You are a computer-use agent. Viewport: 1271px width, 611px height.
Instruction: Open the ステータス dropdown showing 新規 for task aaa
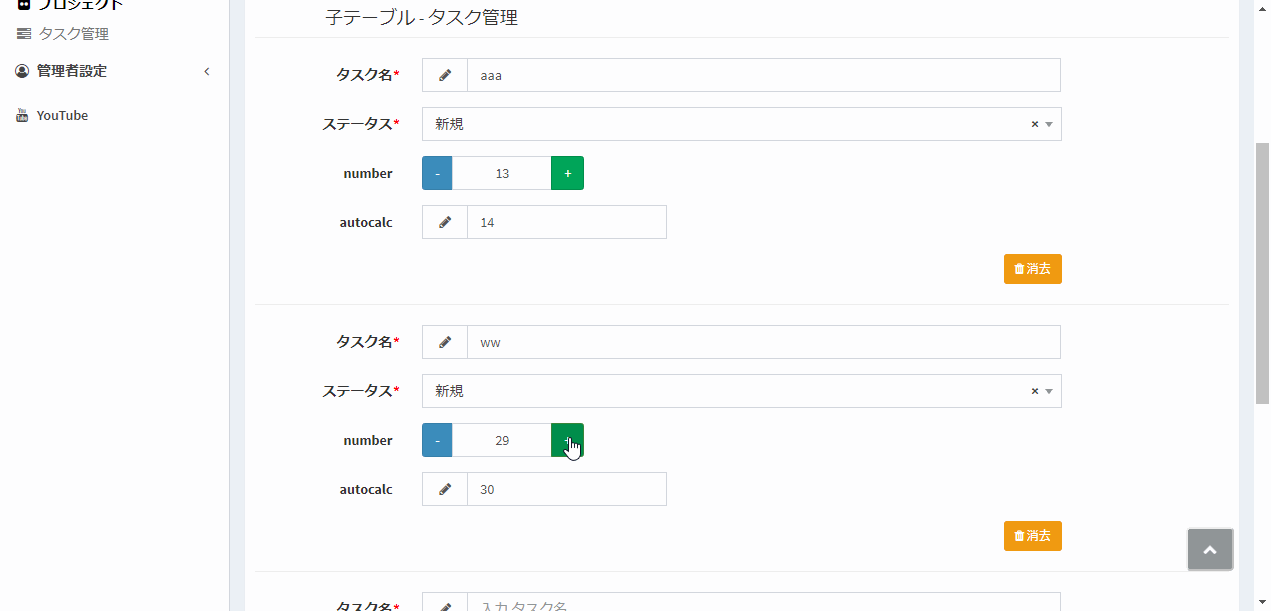pos(1047,124)
